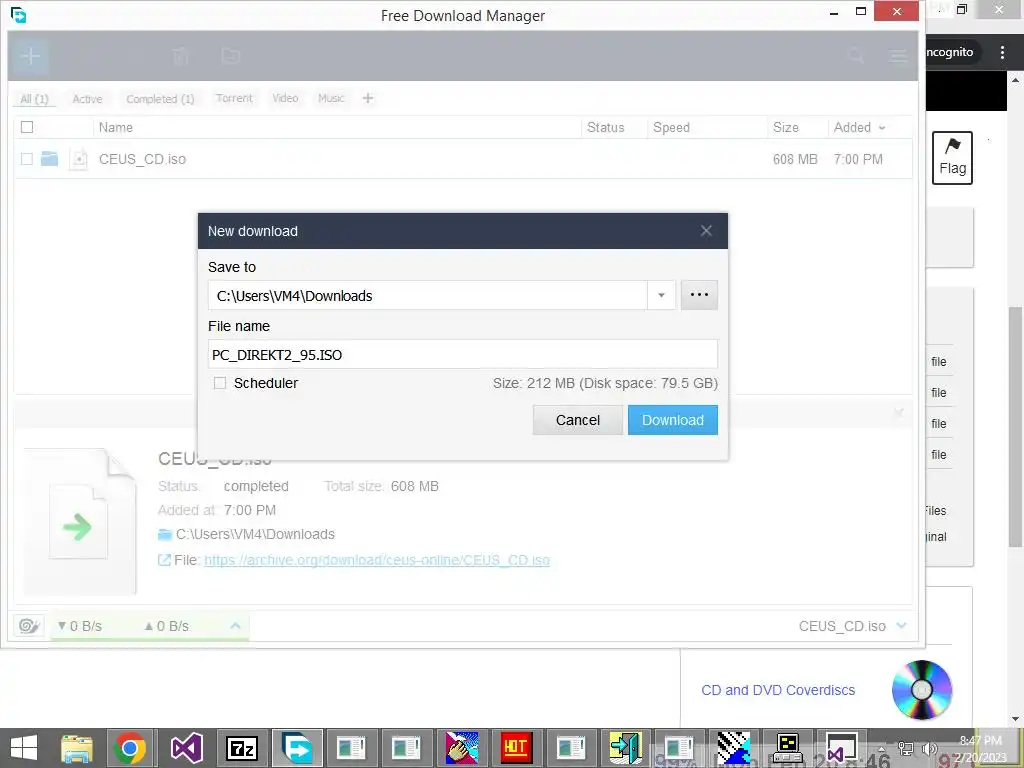This screenshot has height=768, width=1024.
Task: Switch to the Active tab
Action: [88, 99]
